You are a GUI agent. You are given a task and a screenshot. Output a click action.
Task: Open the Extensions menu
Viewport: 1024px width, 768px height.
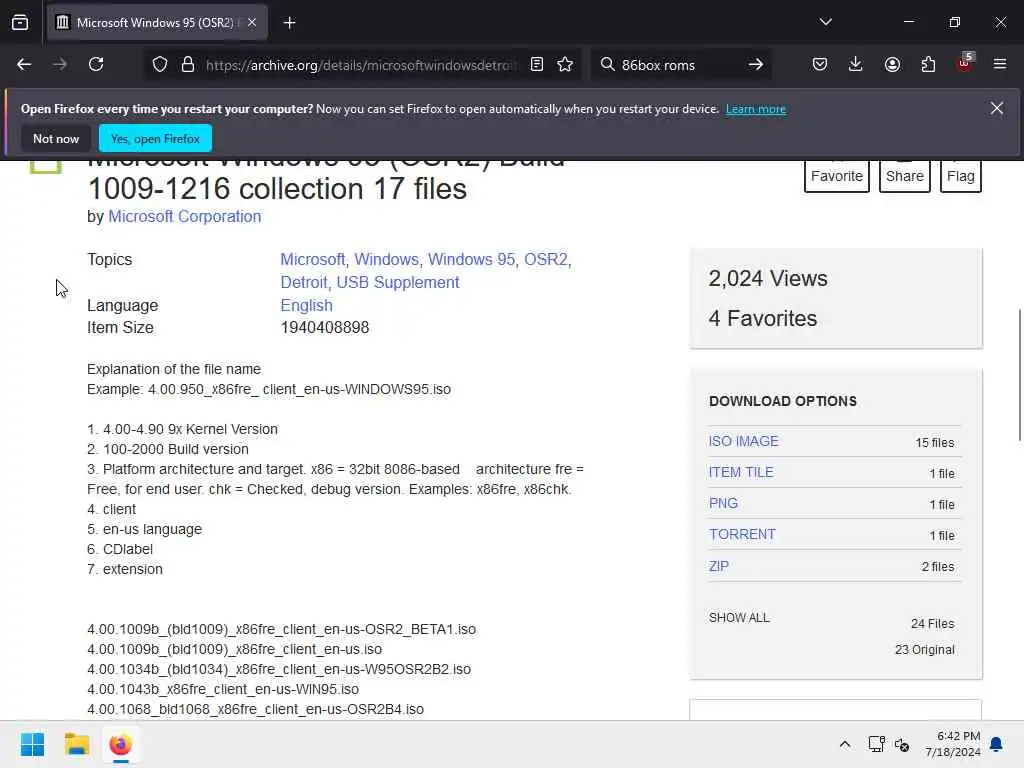point(928,65)
